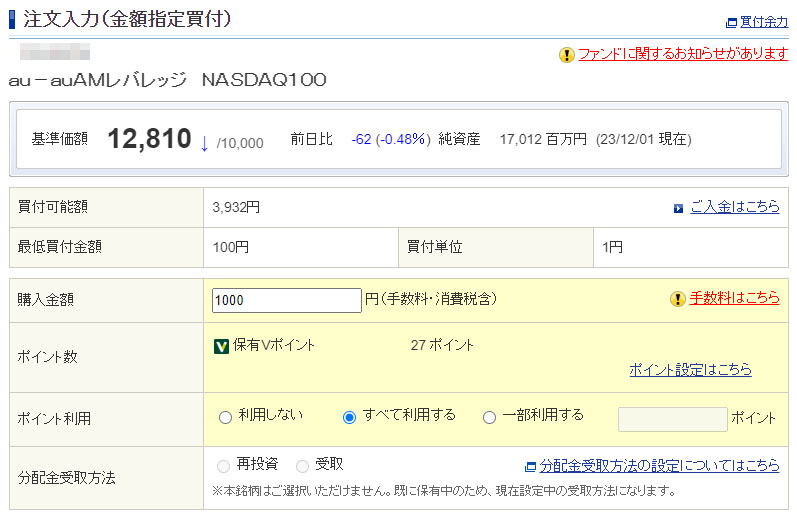Viewport: 797px width, 521px height.
Task: Select the 再投資 radio button
Action: [224, 466]
